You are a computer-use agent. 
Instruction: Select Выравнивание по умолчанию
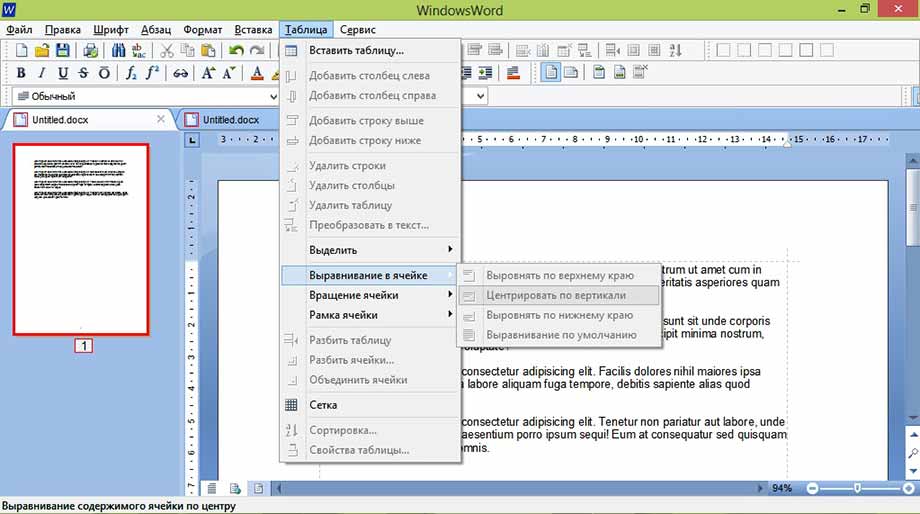click(x=559, y=334)
